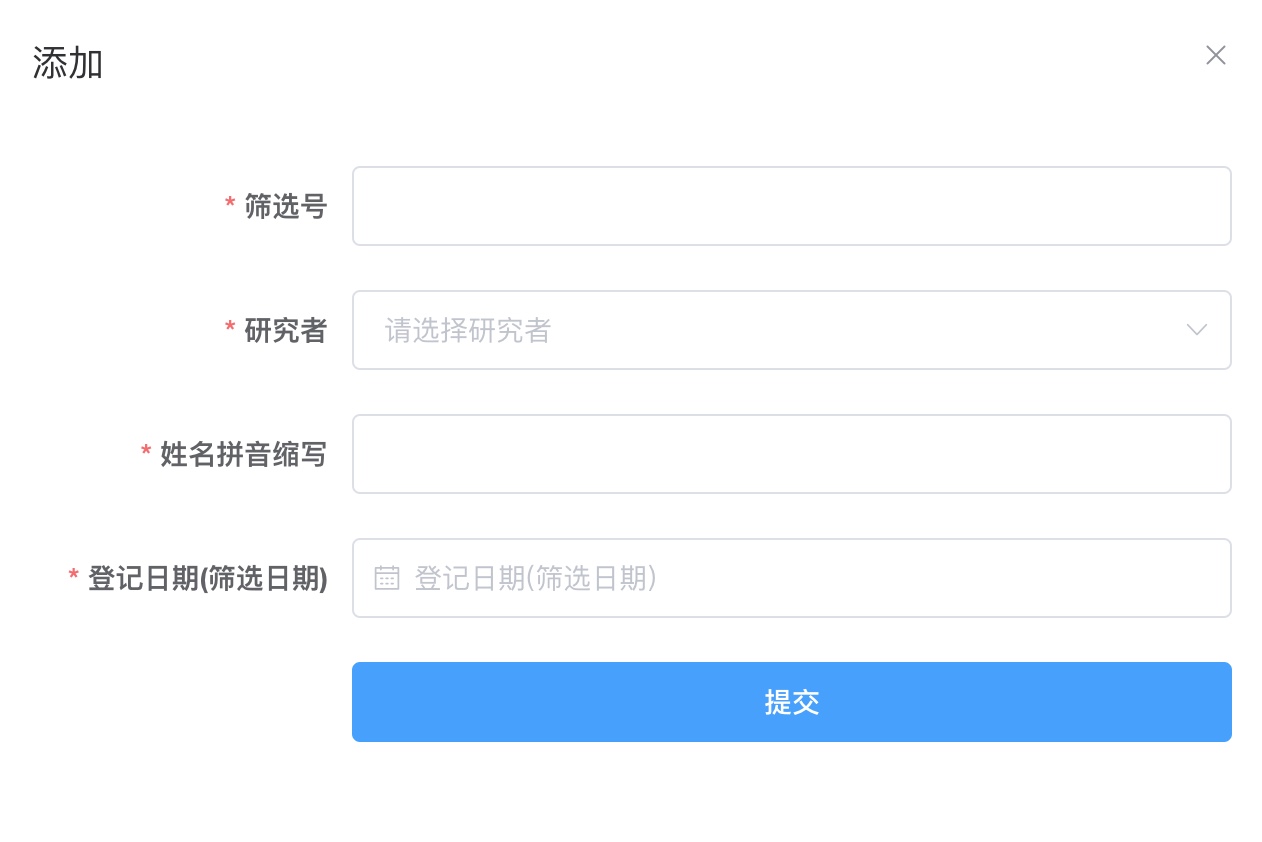The image size is (1262, 842).
Task: Click the 登记日期(筛选日期) placeholder text
Action: tap(533, 578)
